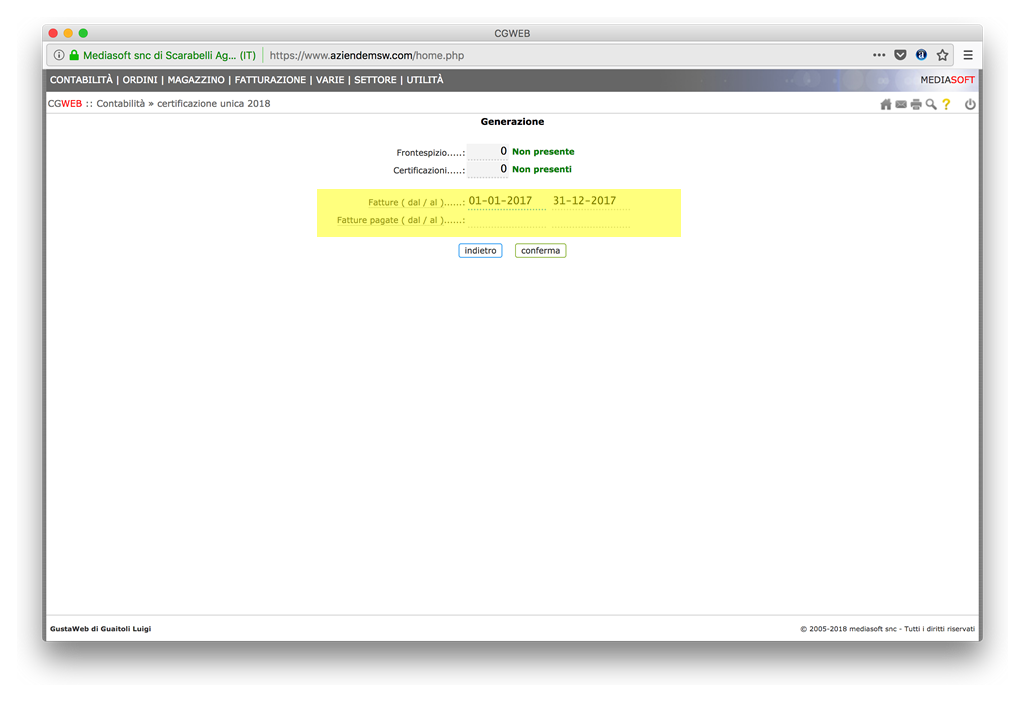Open the mail envelope icon
Screen dimensions: 1024x701
901,105
